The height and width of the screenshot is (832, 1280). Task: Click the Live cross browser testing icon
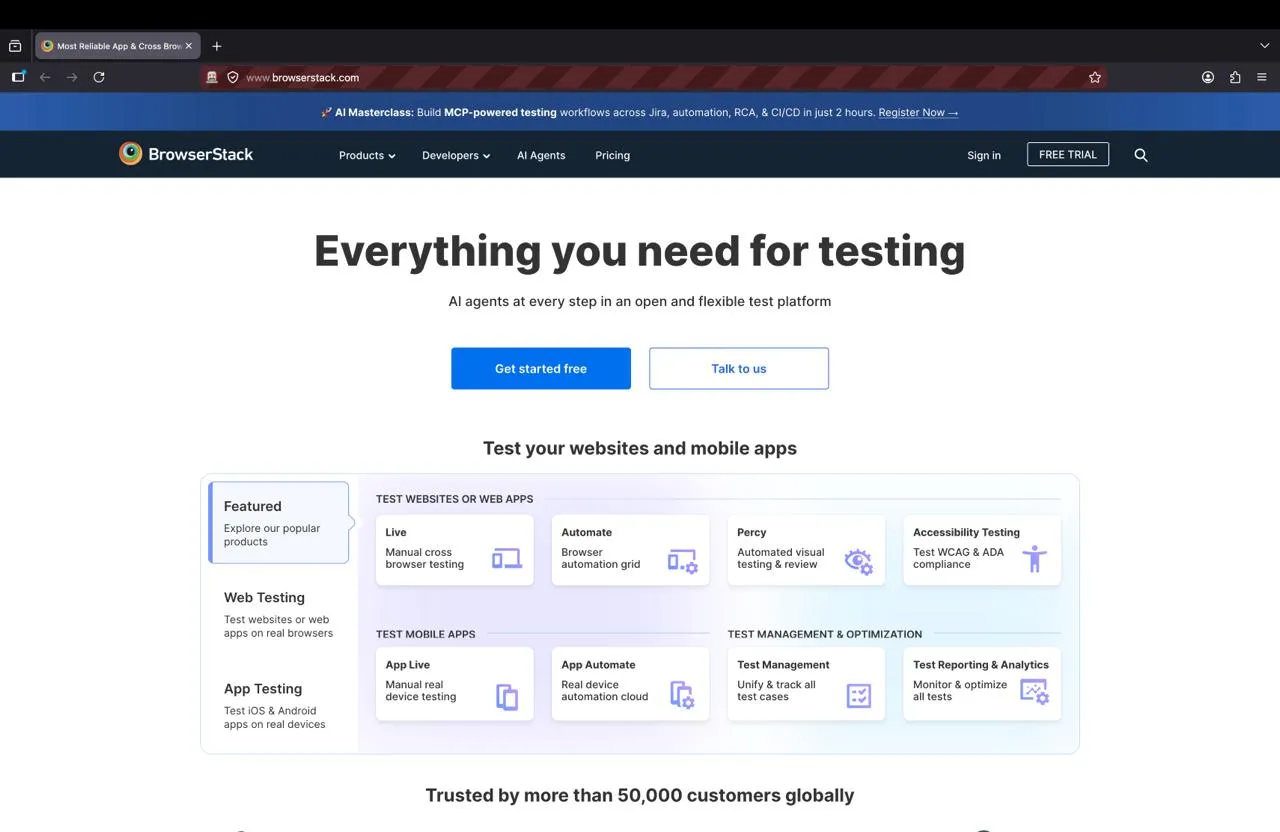pos(507,559)
